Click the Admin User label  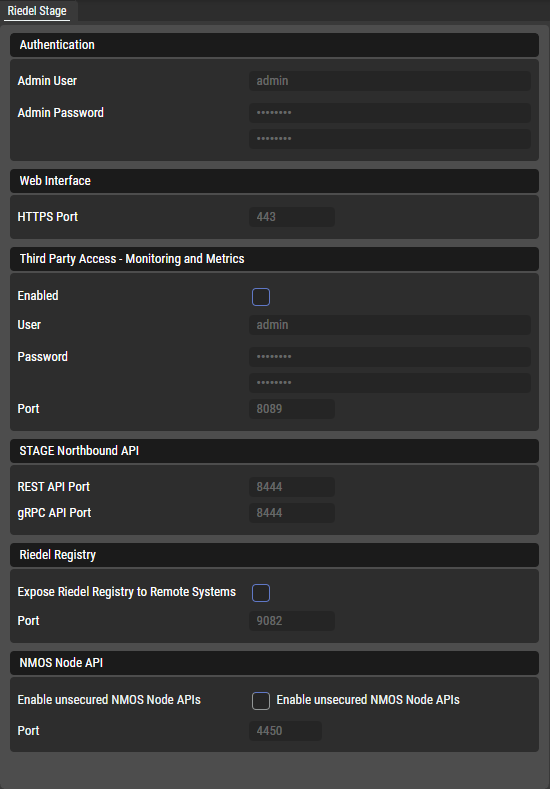(47, 81)
